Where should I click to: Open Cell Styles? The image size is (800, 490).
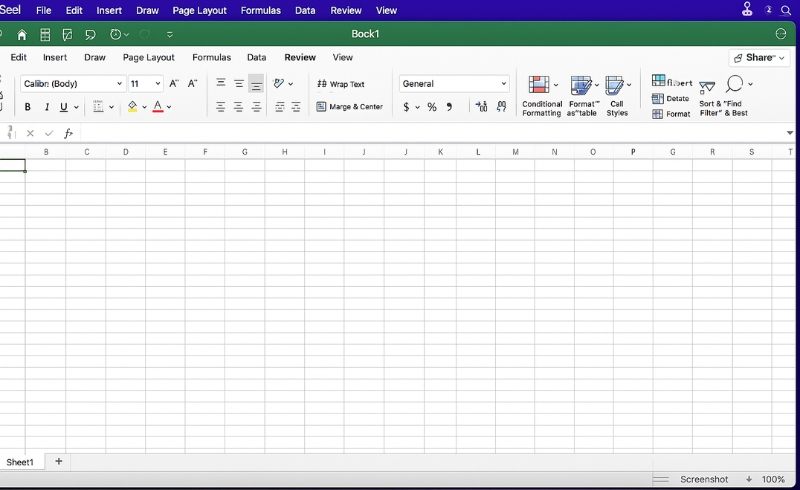click(617, 96)
